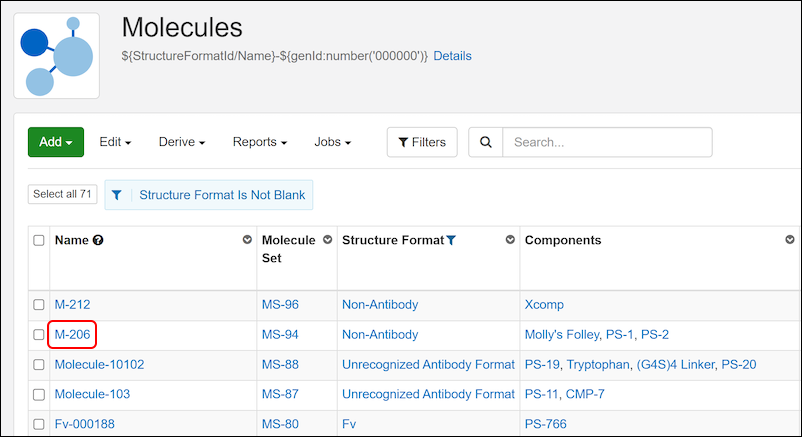
Task: Click the Components column header
Action: pos(563,240)
